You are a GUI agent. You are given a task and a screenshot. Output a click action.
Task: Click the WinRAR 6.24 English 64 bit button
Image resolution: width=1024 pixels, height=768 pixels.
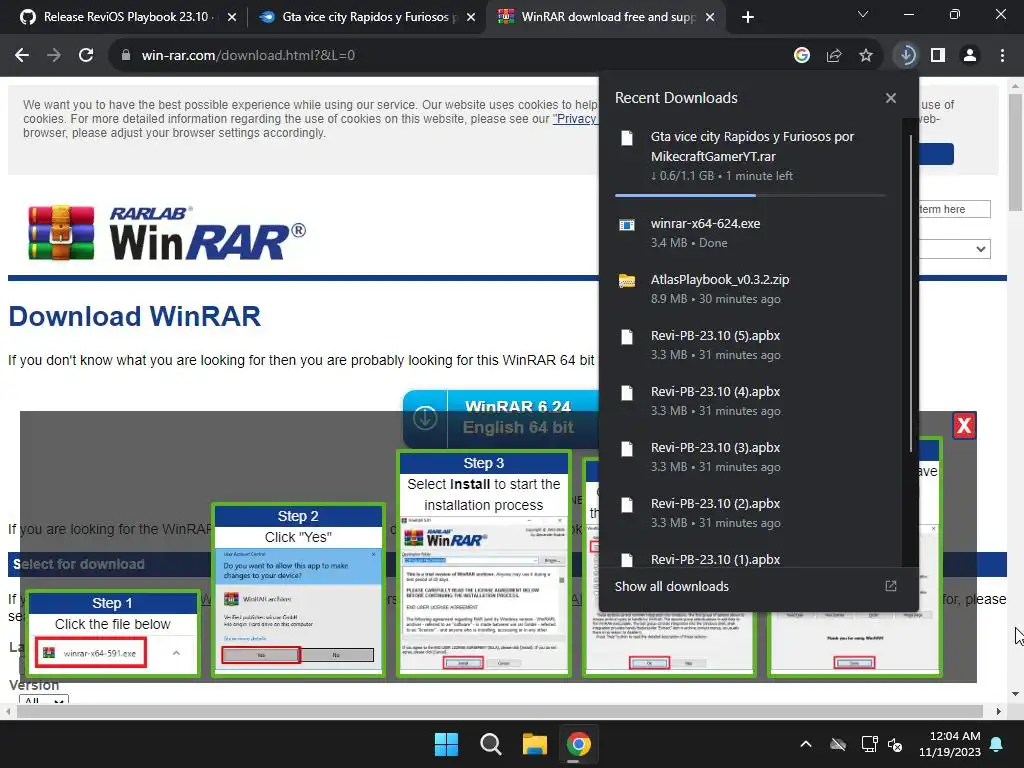(500, 418)
